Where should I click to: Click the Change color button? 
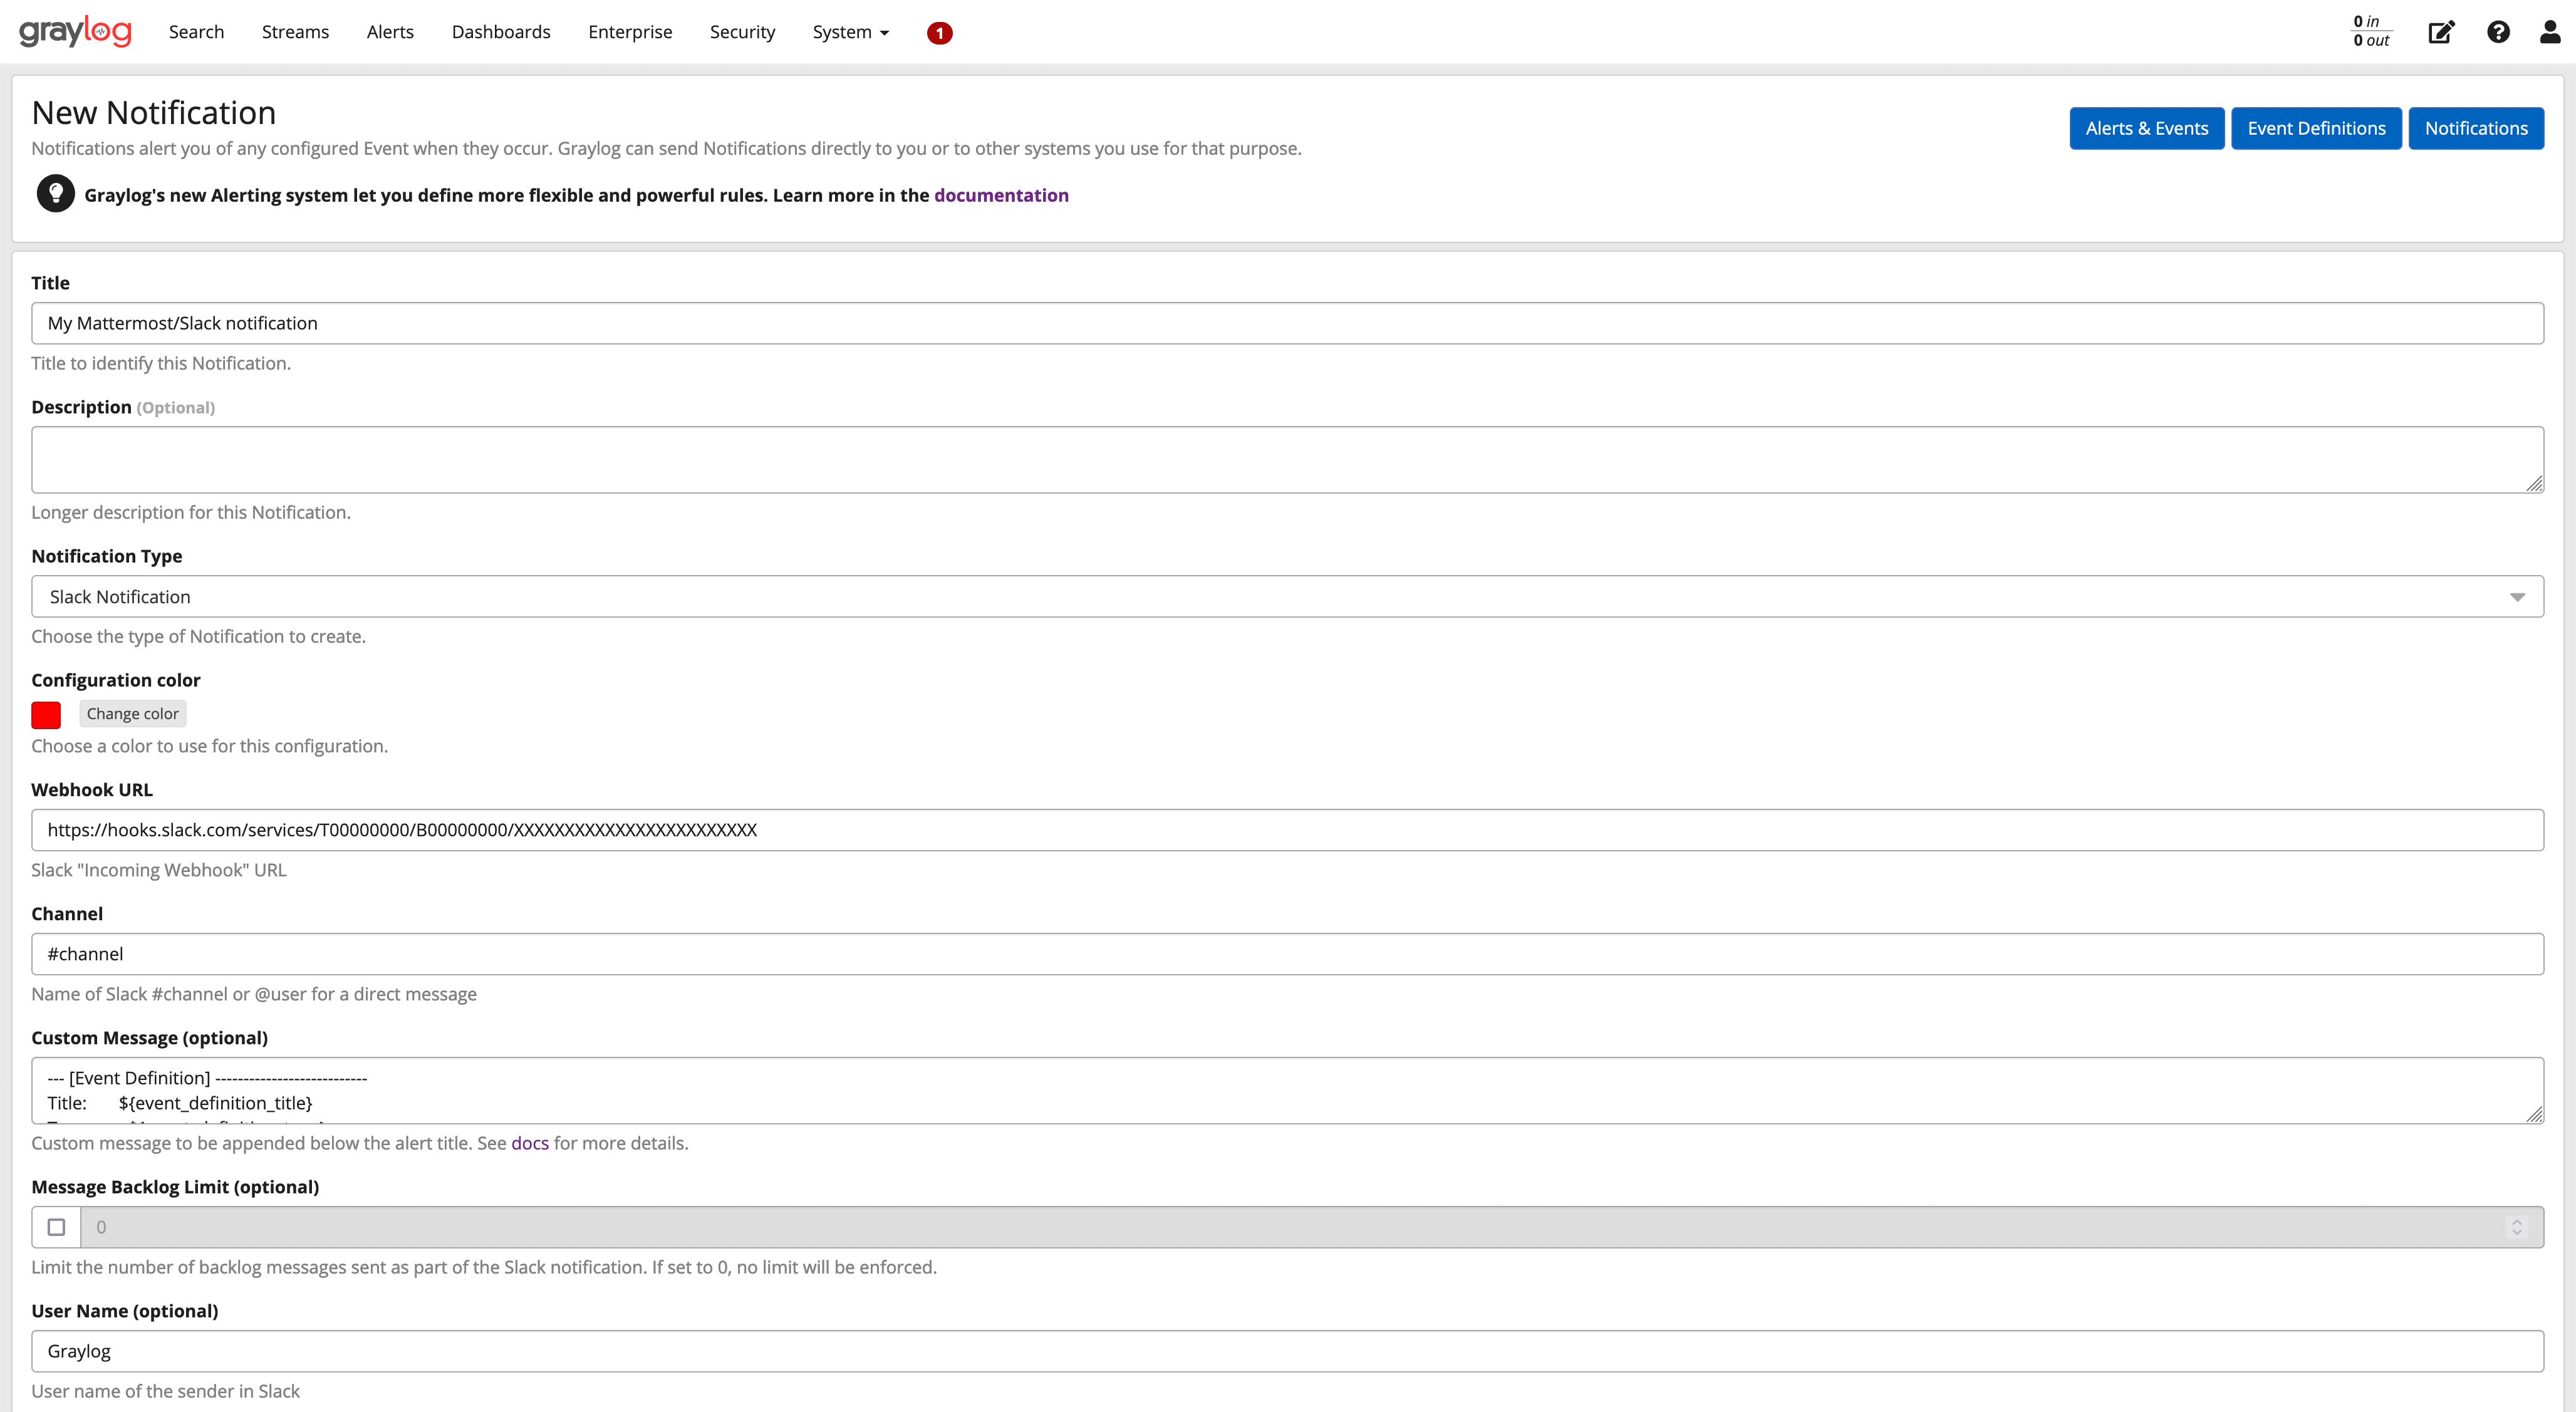pos(132,713)
